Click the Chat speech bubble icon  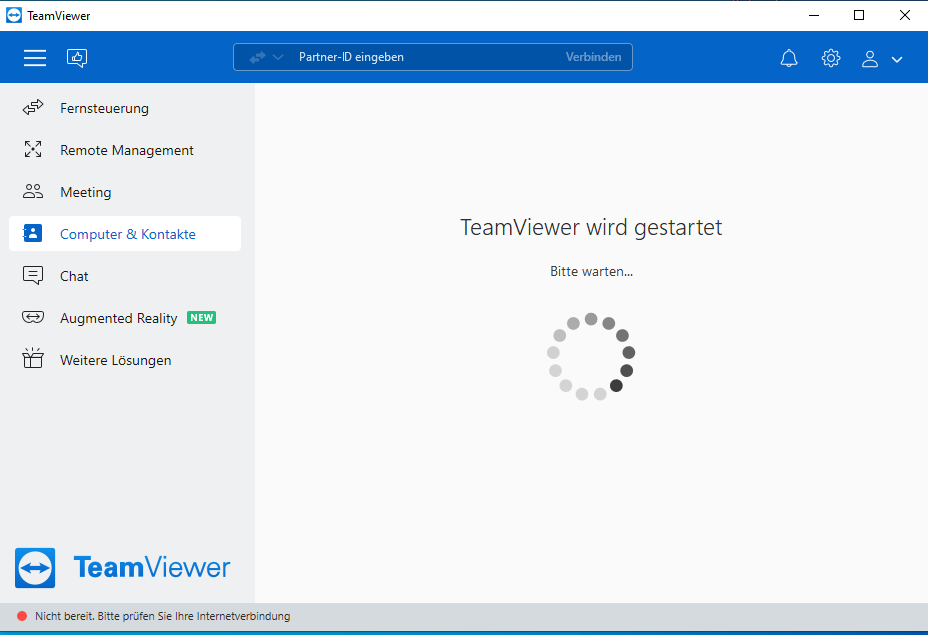click(33, 276)
